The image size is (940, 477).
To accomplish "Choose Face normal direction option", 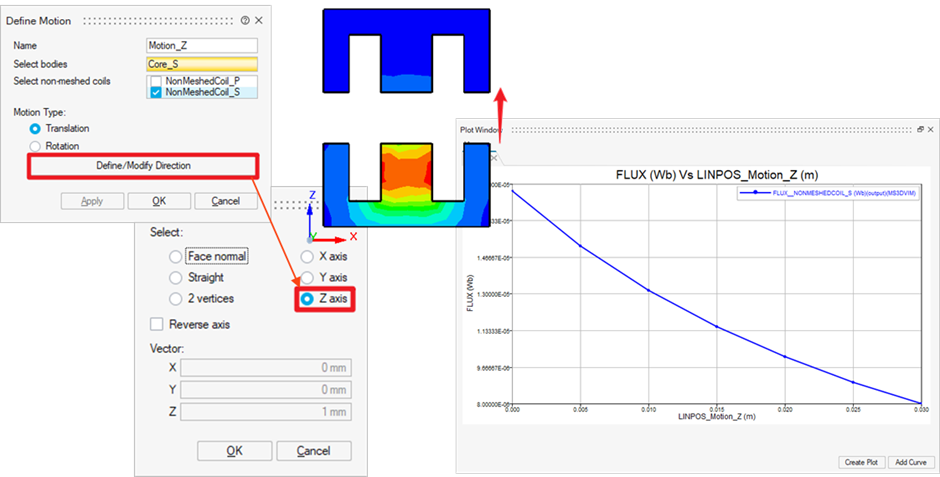I will (175, 256).
